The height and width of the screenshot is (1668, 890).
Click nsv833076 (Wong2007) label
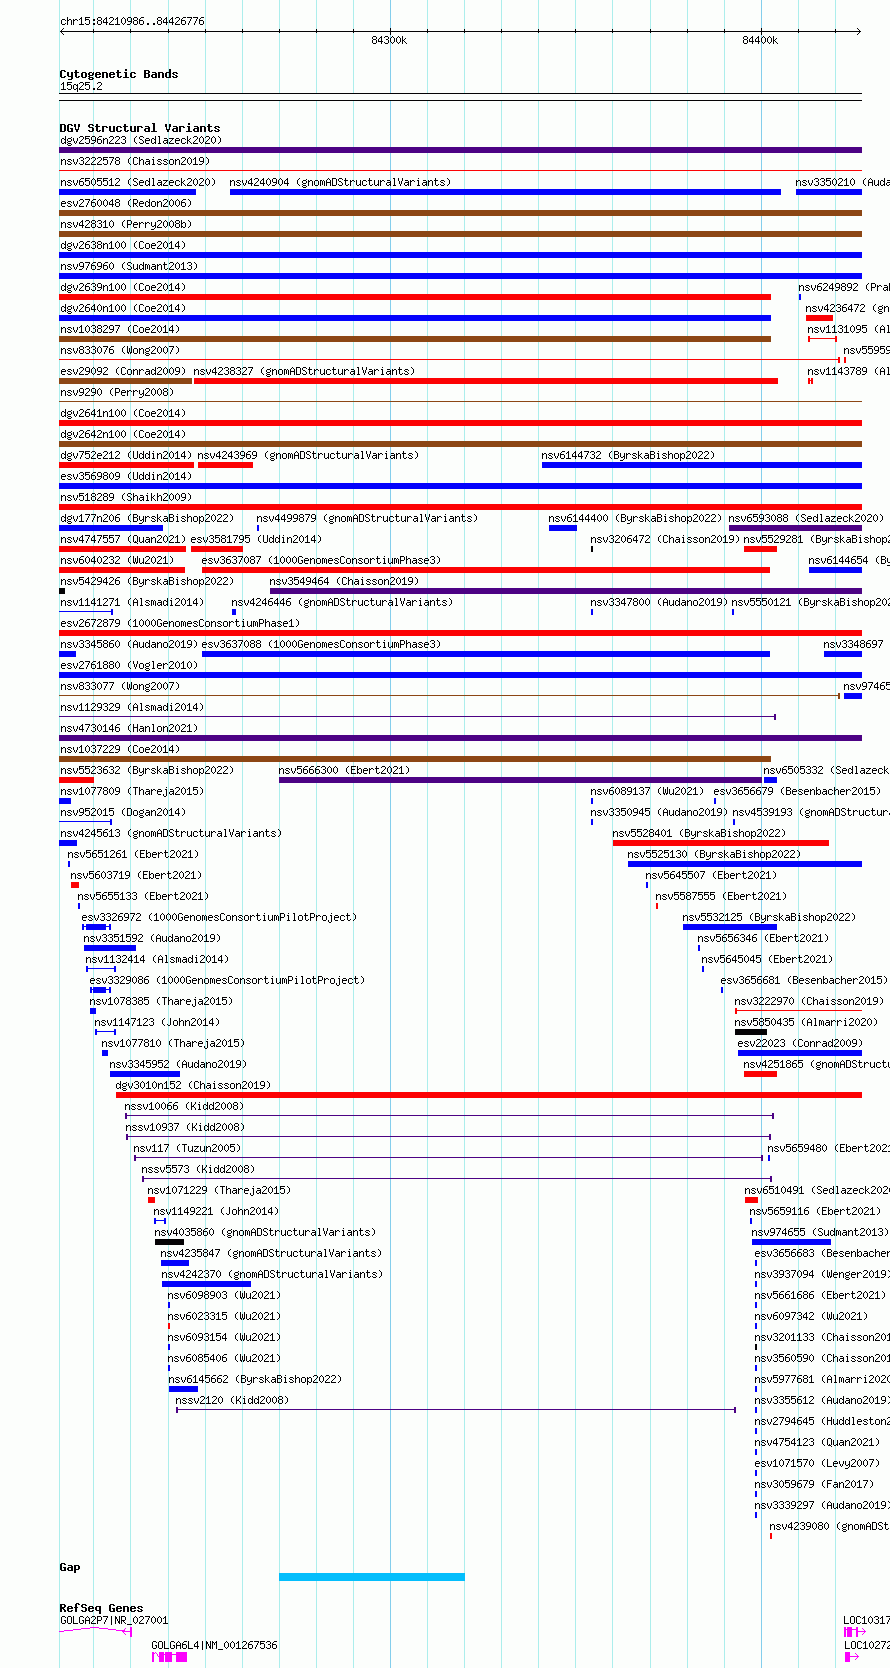119,351
